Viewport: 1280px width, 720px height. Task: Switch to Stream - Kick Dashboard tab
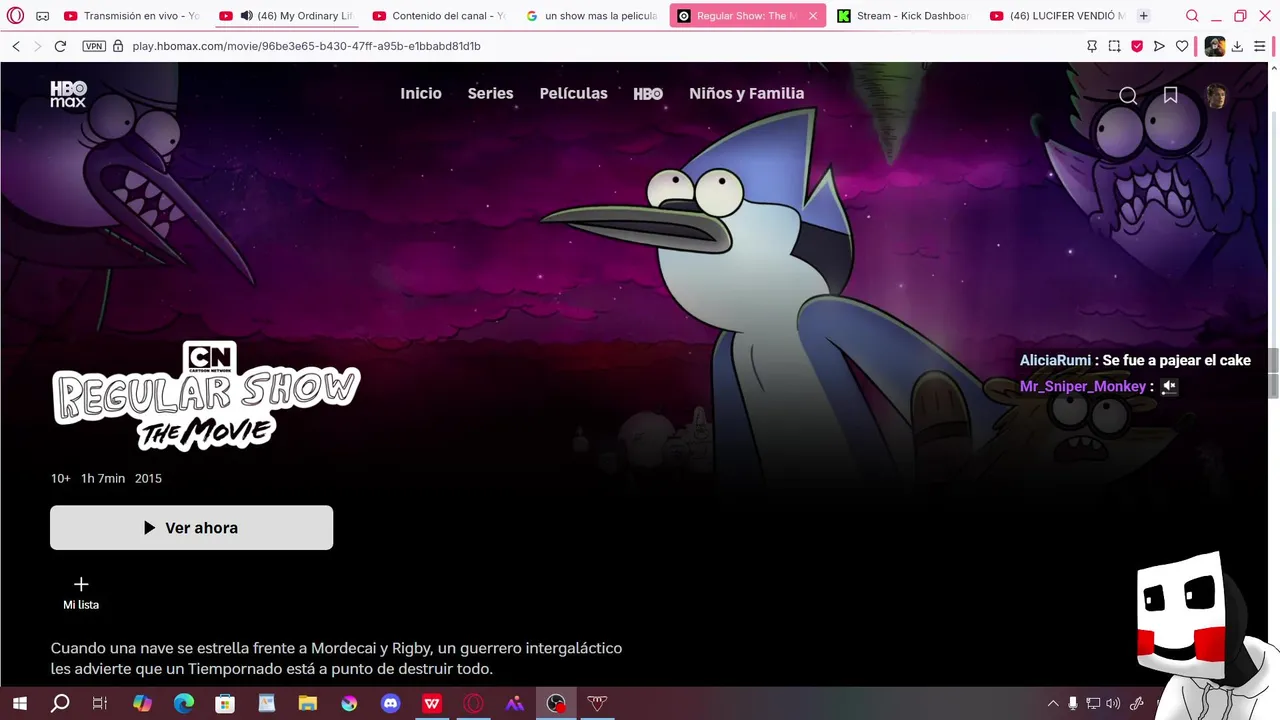(903, 16)
